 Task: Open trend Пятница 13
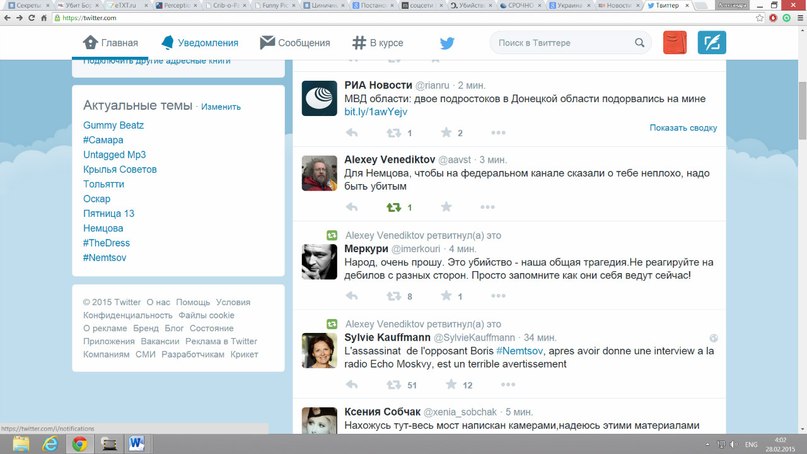tap(109, 214)
